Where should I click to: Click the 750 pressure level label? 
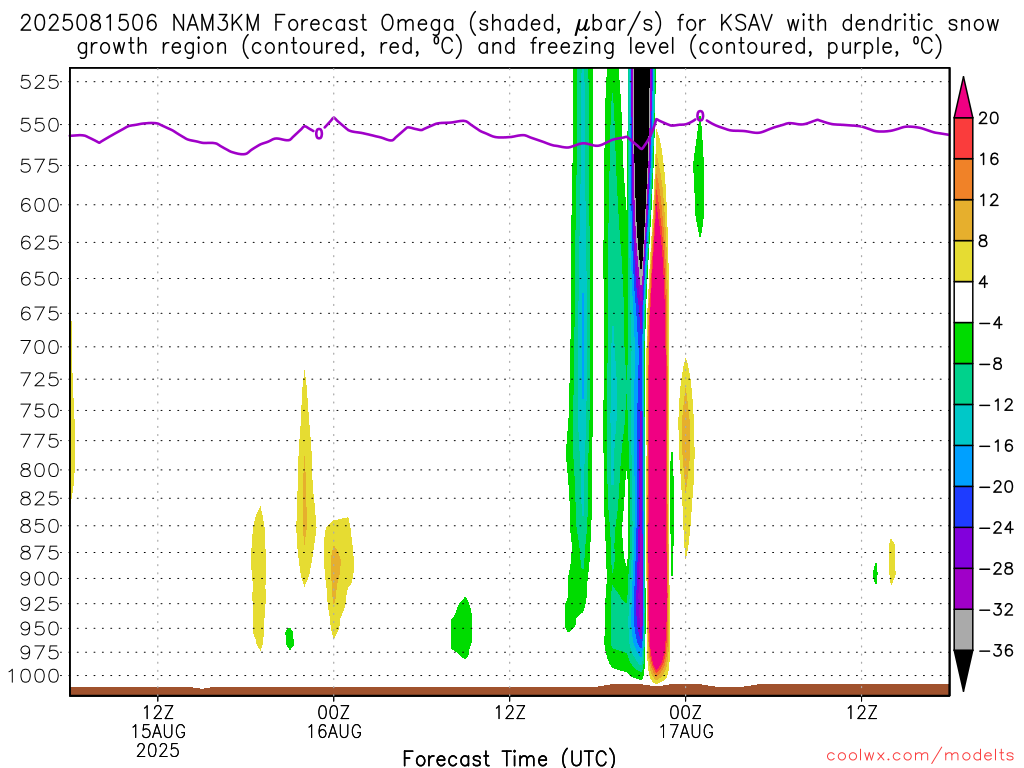[39, 411]
